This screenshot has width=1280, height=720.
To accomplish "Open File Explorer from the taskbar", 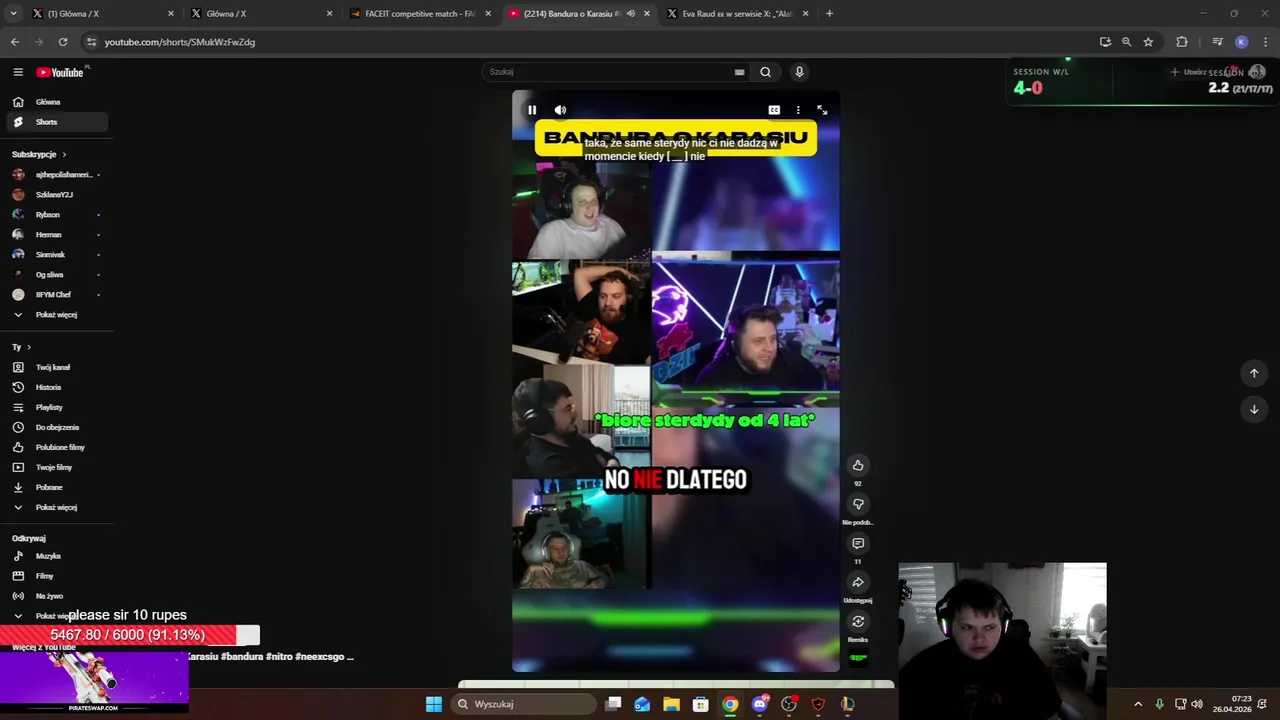I will [671, 704].
